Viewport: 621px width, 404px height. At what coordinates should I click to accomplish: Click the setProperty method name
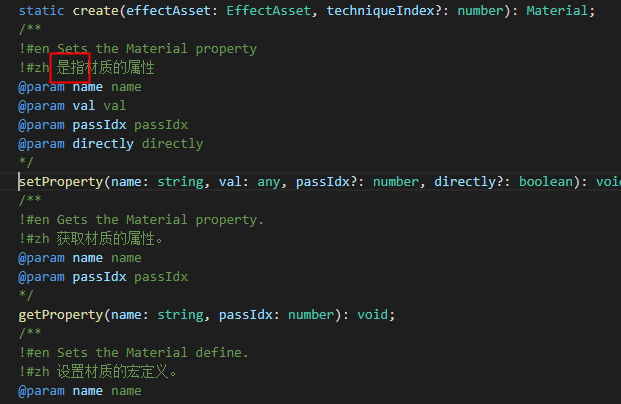point(60,182)
